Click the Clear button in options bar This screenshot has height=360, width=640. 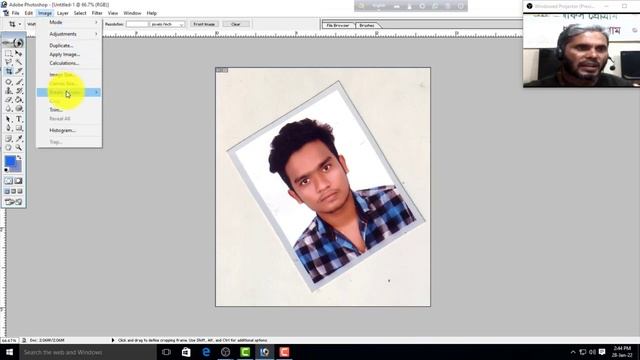236,24
